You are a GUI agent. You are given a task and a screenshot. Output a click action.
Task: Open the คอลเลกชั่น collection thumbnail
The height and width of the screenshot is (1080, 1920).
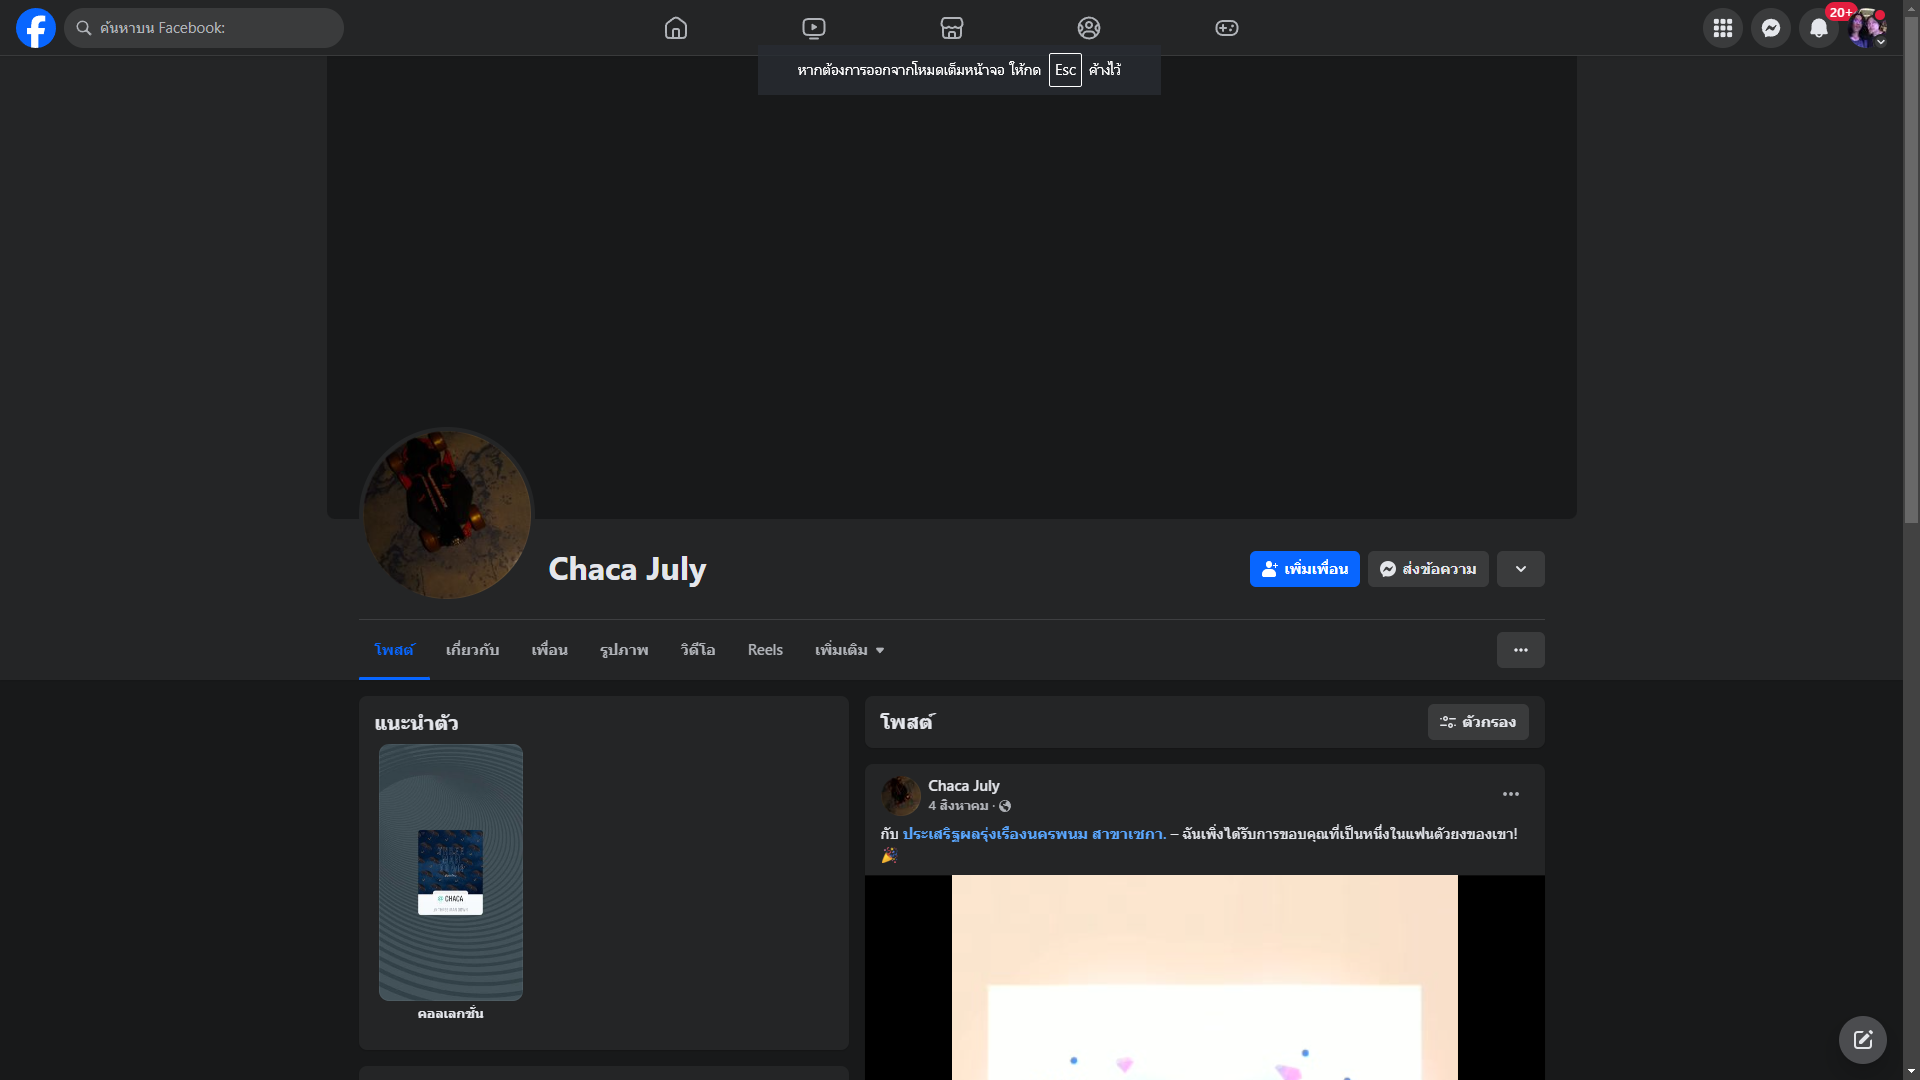point(451,872)
